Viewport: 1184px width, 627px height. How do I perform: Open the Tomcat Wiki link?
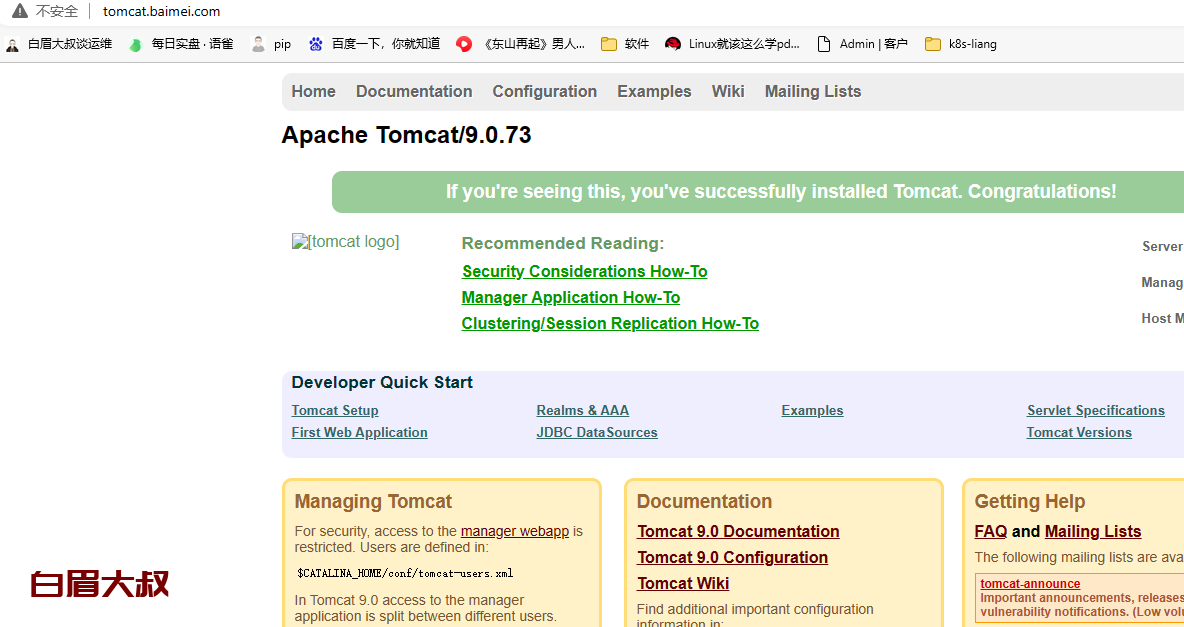(683, 583)
